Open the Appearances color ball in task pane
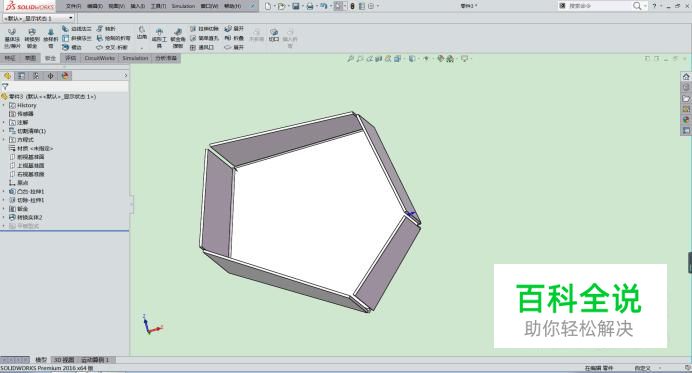This screenshot has width=692, height=373. [686, 120]
